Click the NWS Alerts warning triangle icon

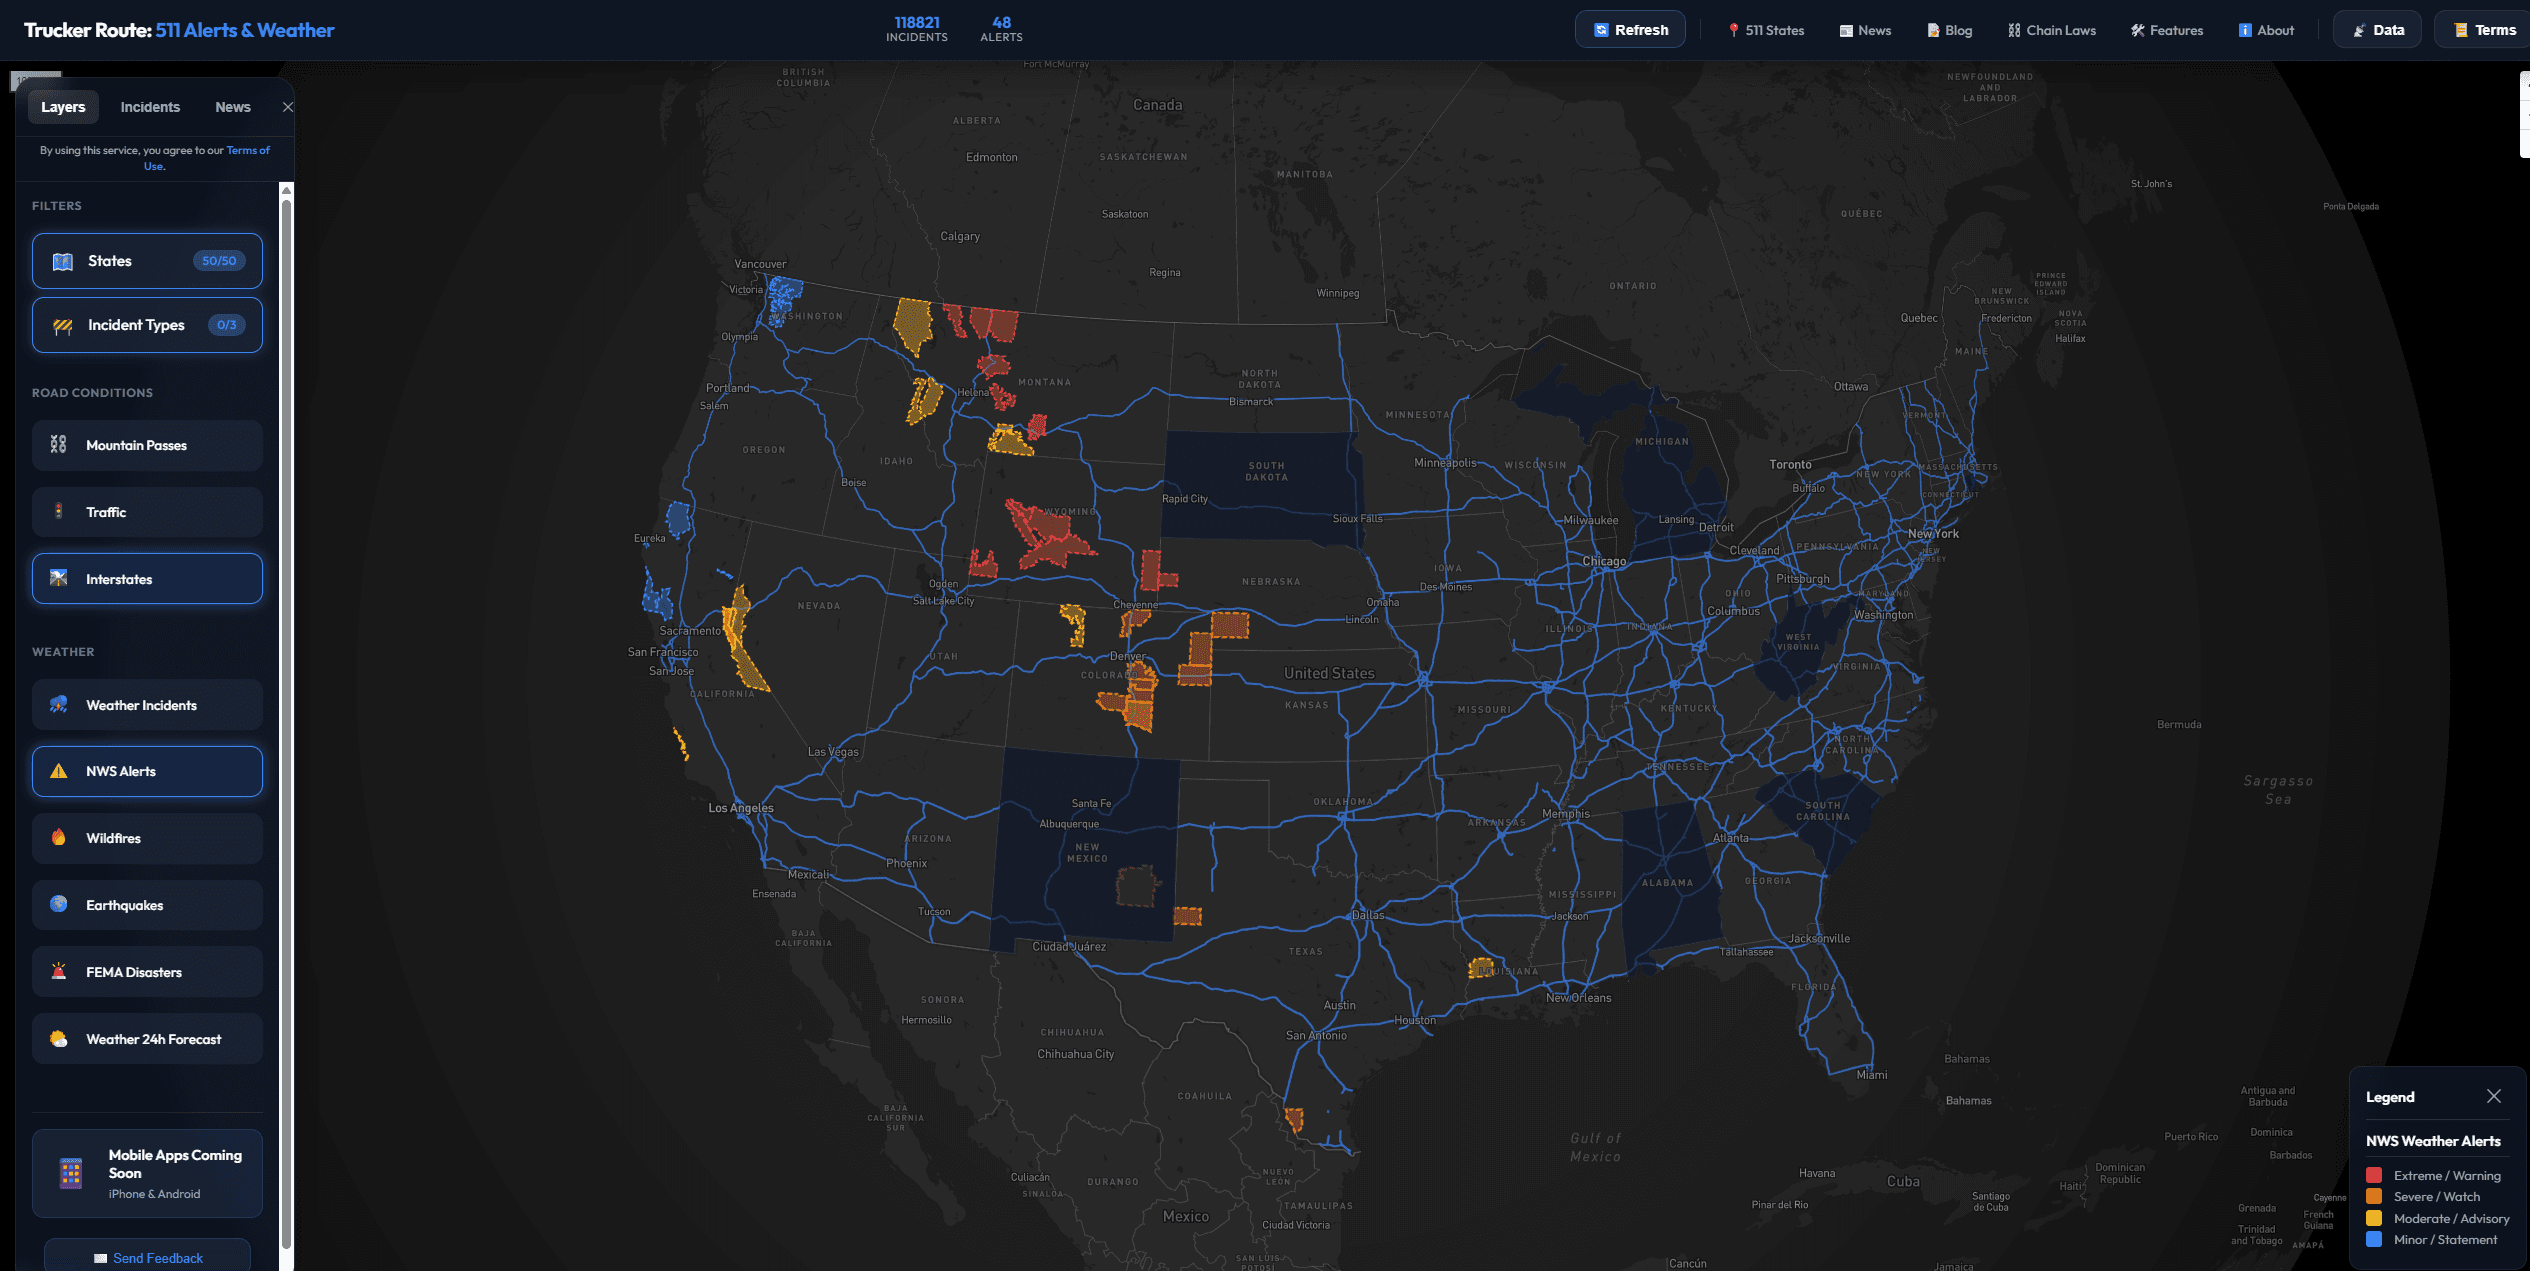[x=59, y=771]
